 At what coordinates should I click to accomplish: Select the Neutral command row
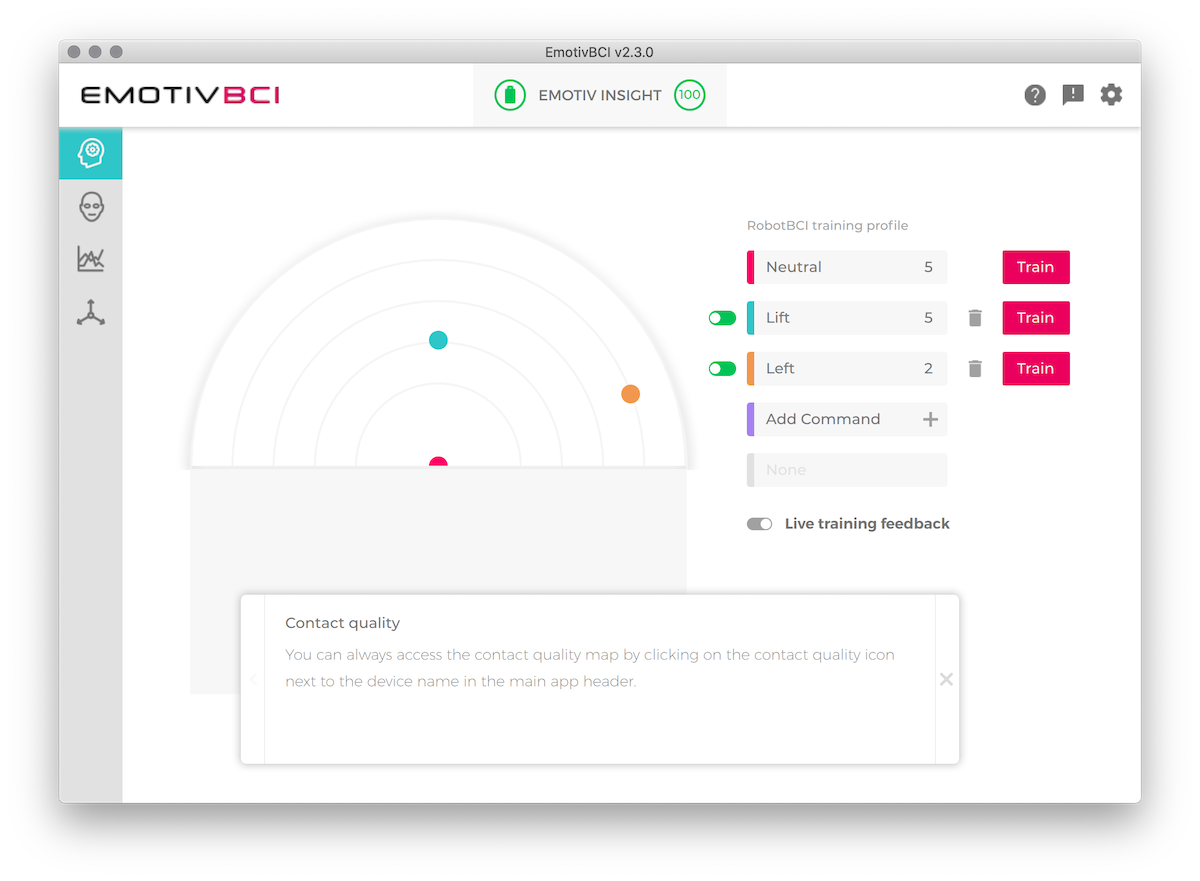(847, 267)
